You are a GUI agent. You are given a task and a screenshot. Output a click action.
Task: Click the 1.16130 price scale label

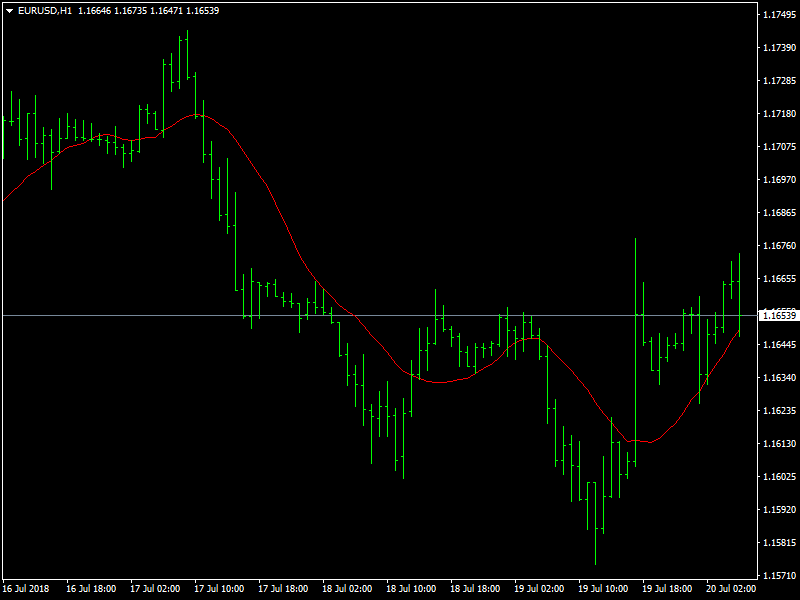point(779,444)
